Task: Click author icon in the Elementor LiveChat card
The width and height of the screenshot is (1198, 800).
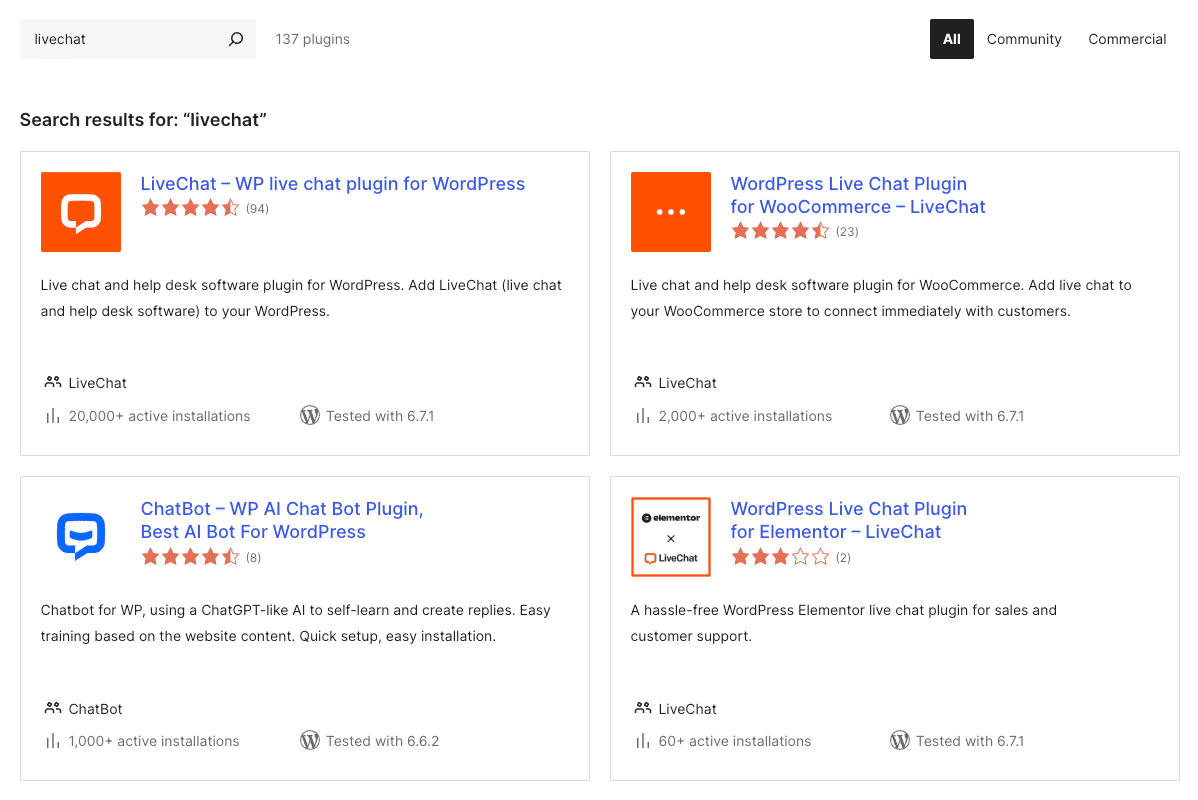Action: 643,708
